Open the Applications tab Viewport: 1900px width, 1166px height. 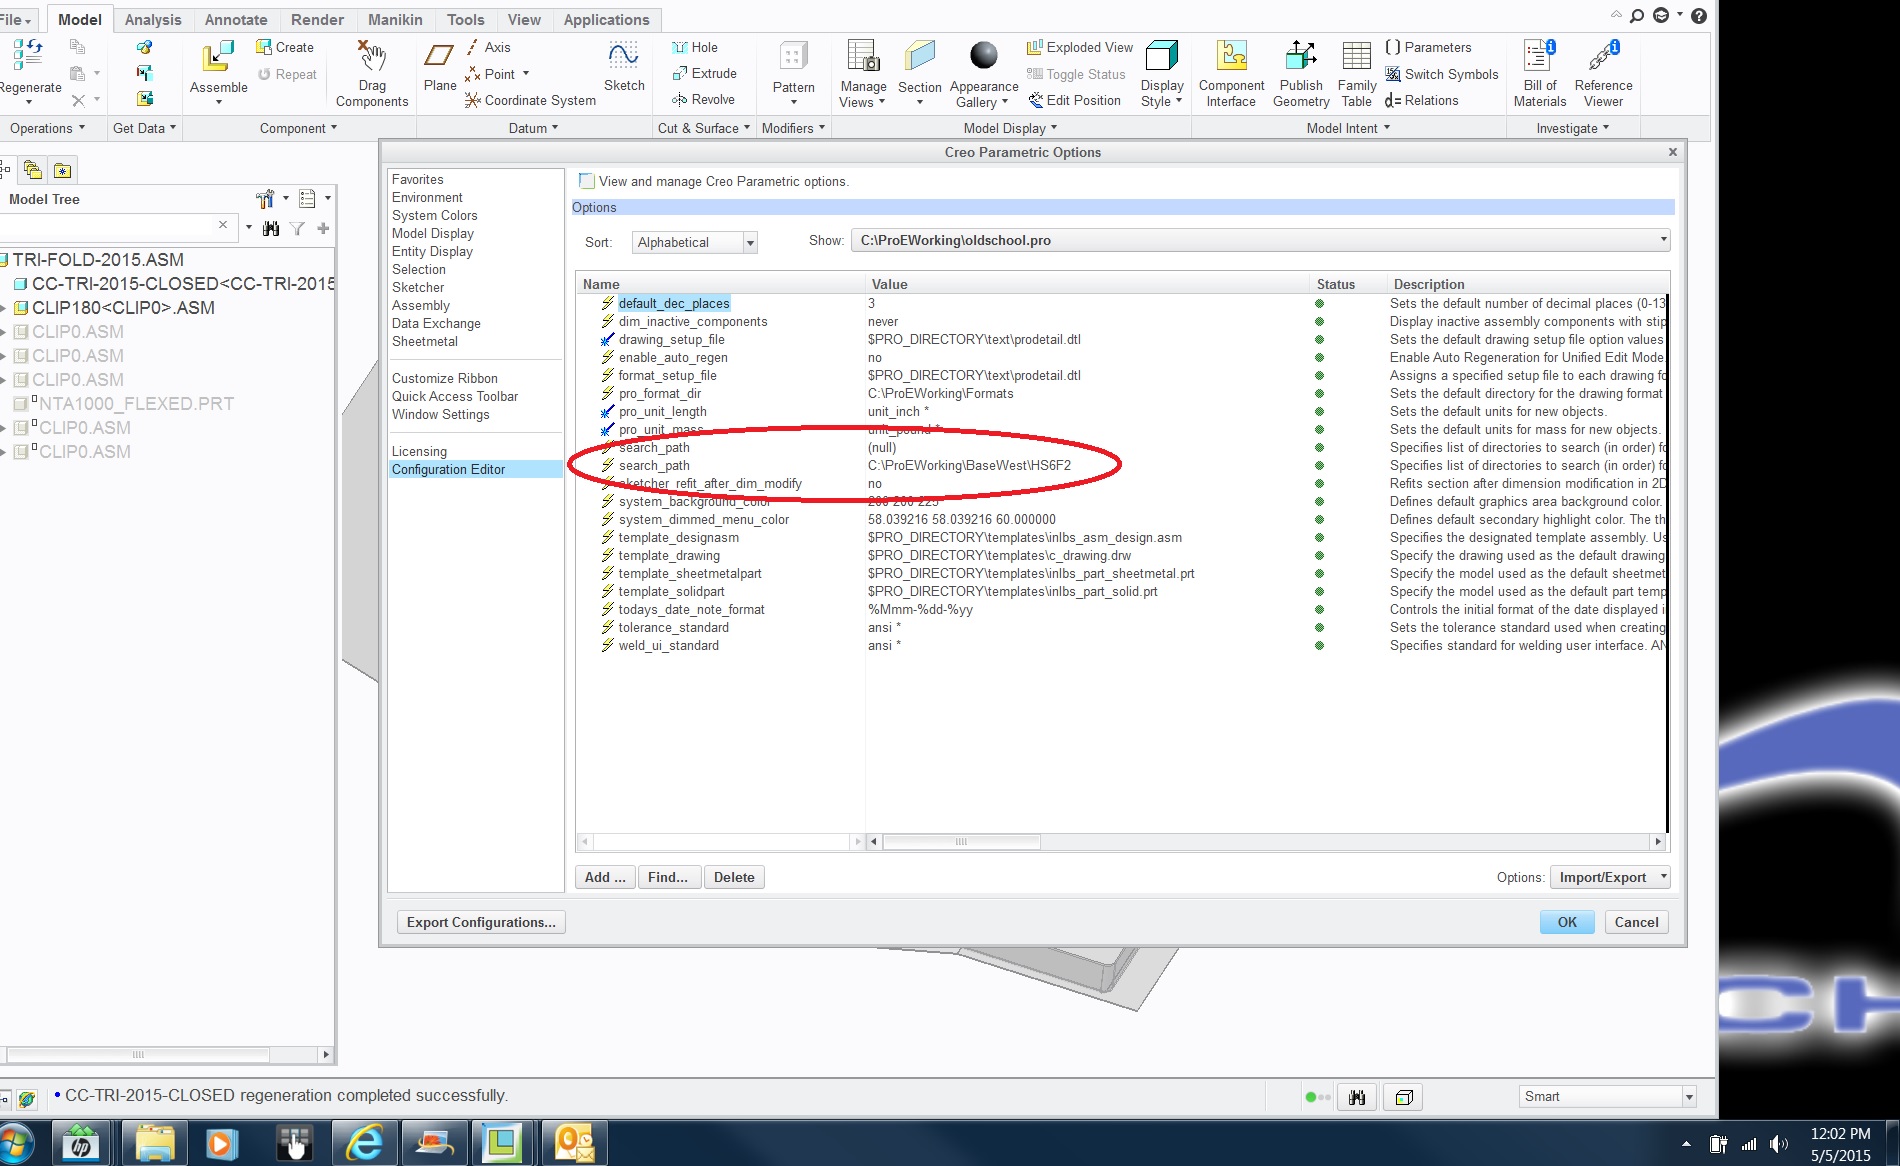click(x=606, y=19)
